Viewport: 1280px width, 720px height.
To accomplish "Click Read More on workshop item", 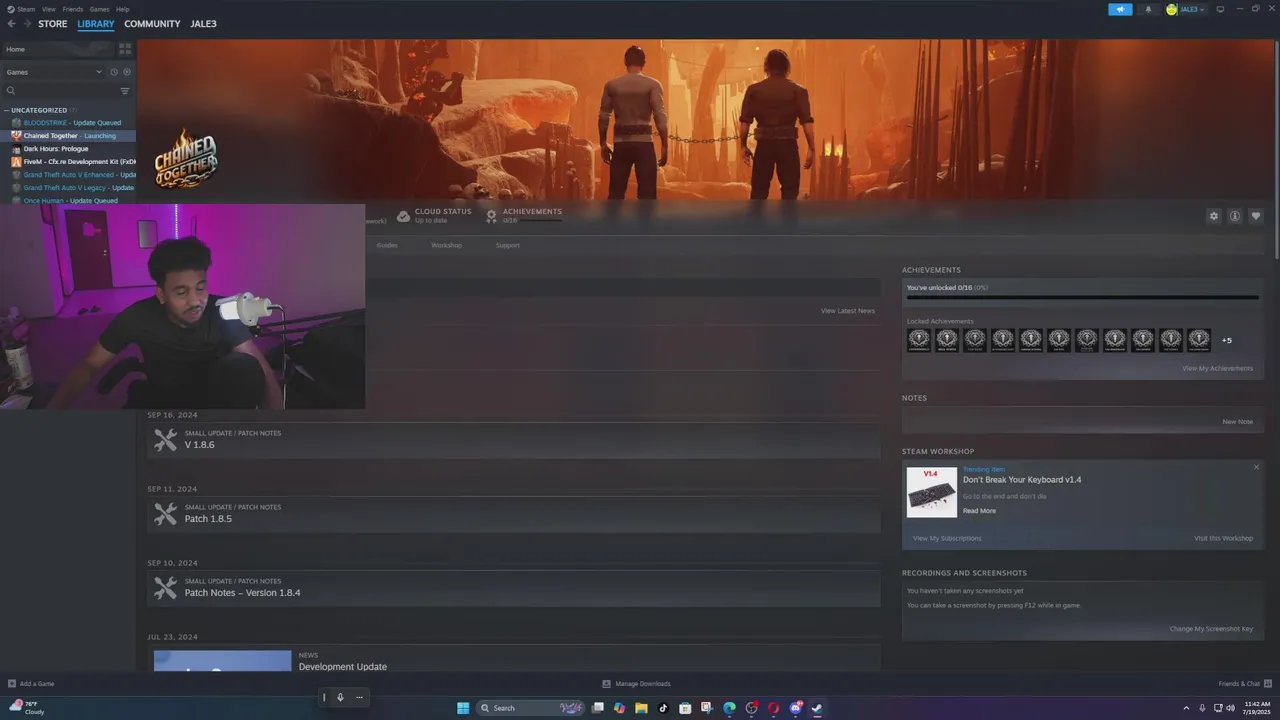I will click(979, 511).
